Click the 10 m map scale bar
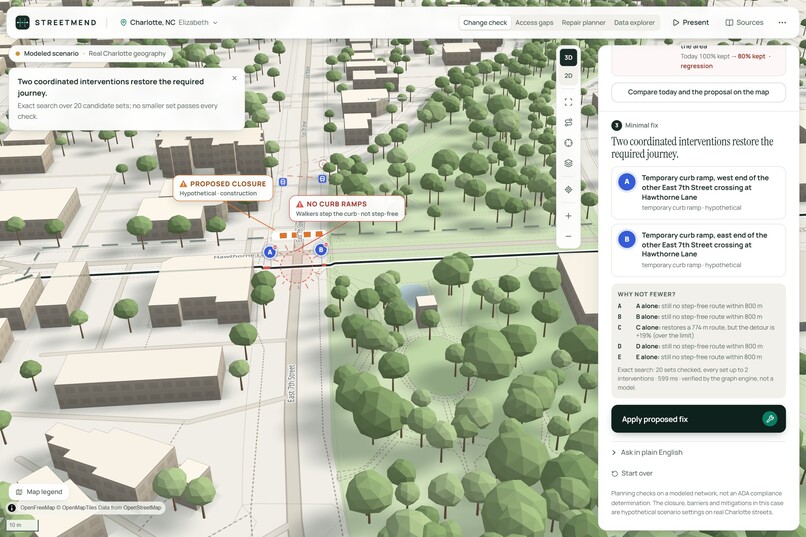Screen dimensions: 806x537 pyautogui.click(x=23, y=525)
